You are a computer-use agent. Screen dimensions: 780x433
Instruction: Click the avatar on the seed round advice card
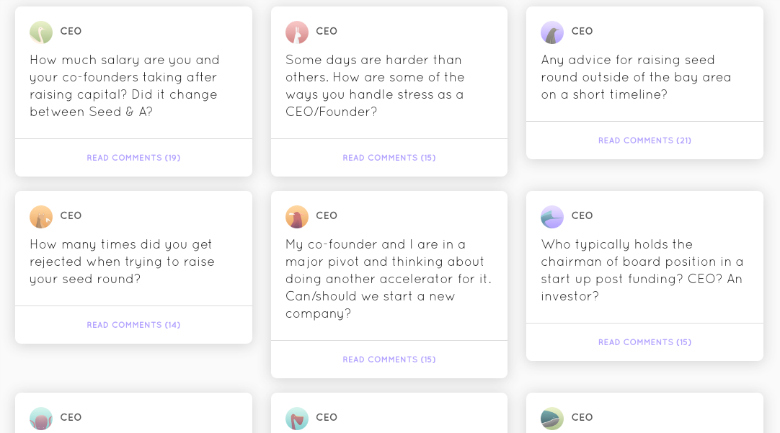pos(552,32)
